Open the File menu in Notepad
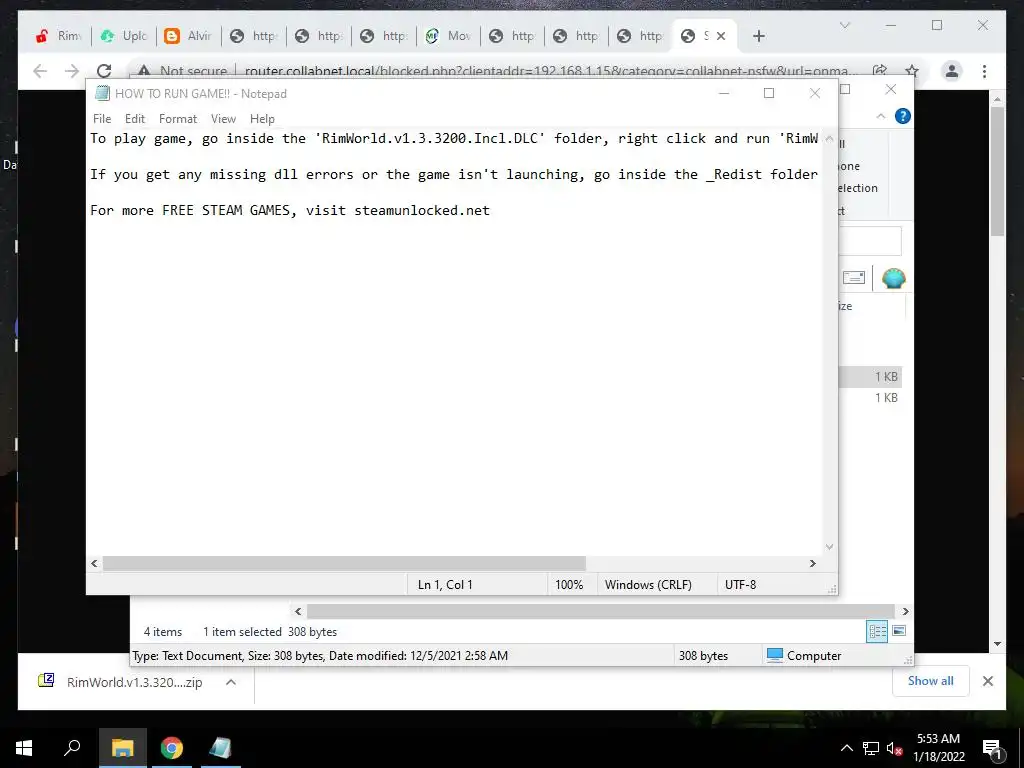 click(102, 119)
